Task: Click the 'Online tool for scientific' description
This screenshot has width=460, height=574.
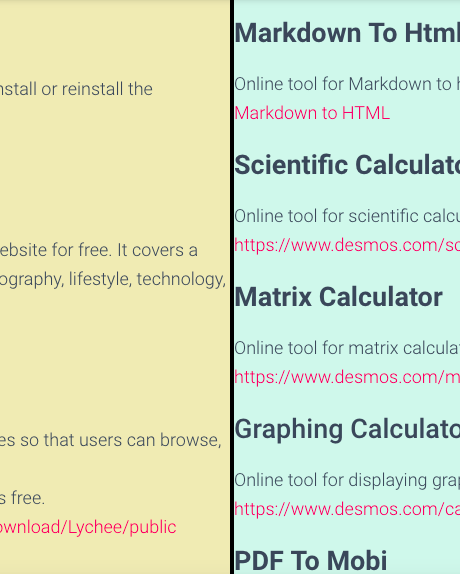Action: pos(347,216)
